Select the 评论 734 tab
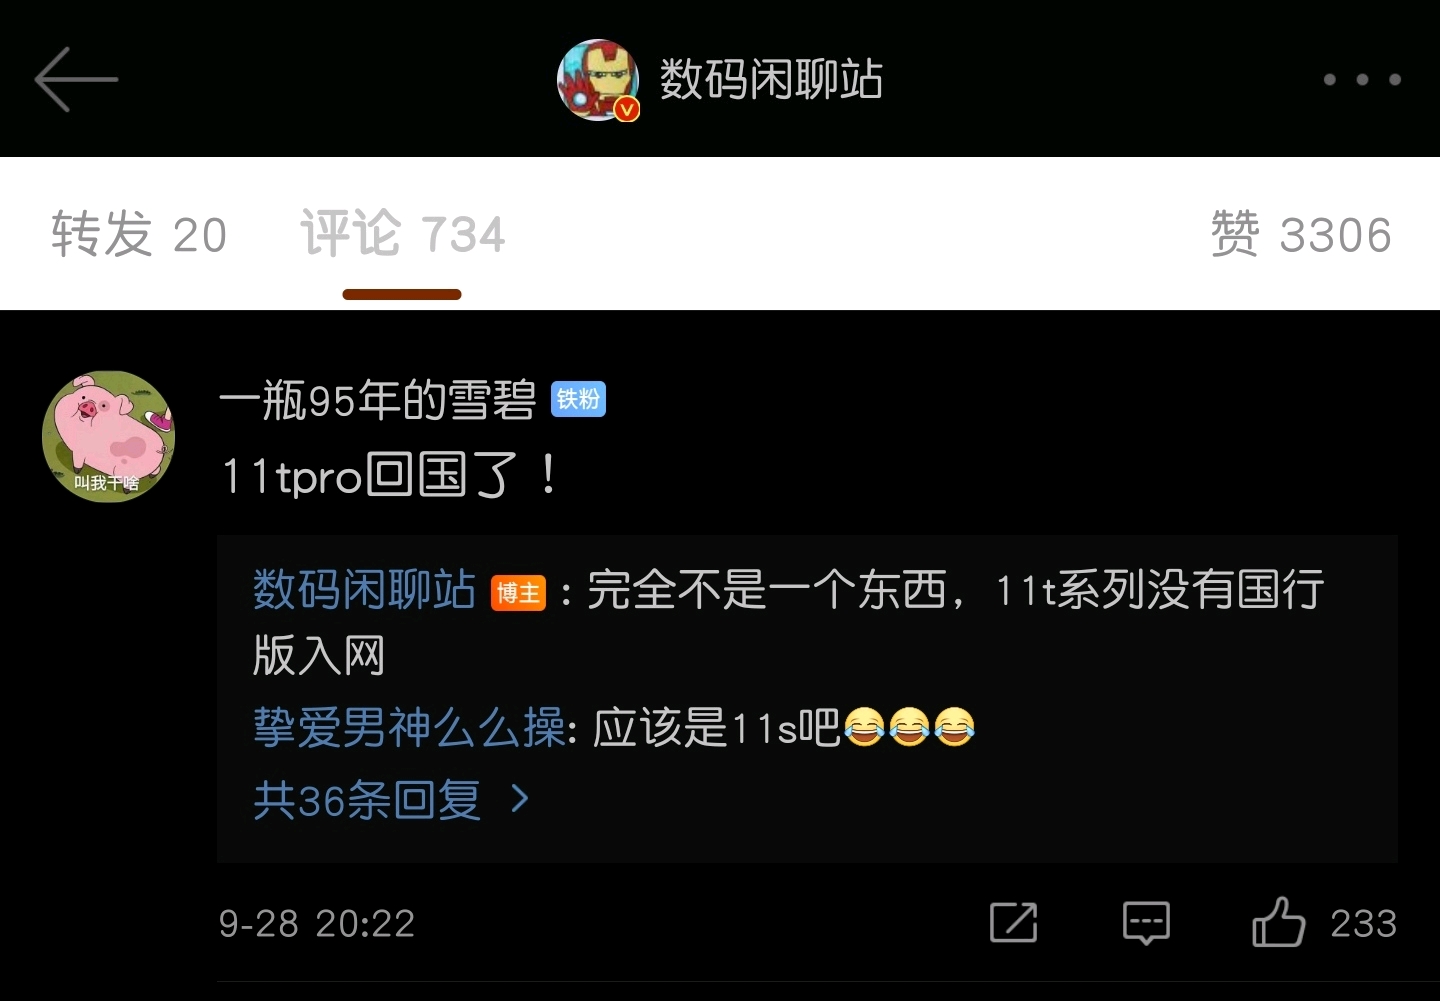Image resolution: width=1440 pixels, height=1001 pixels. (x=403, y=235)
